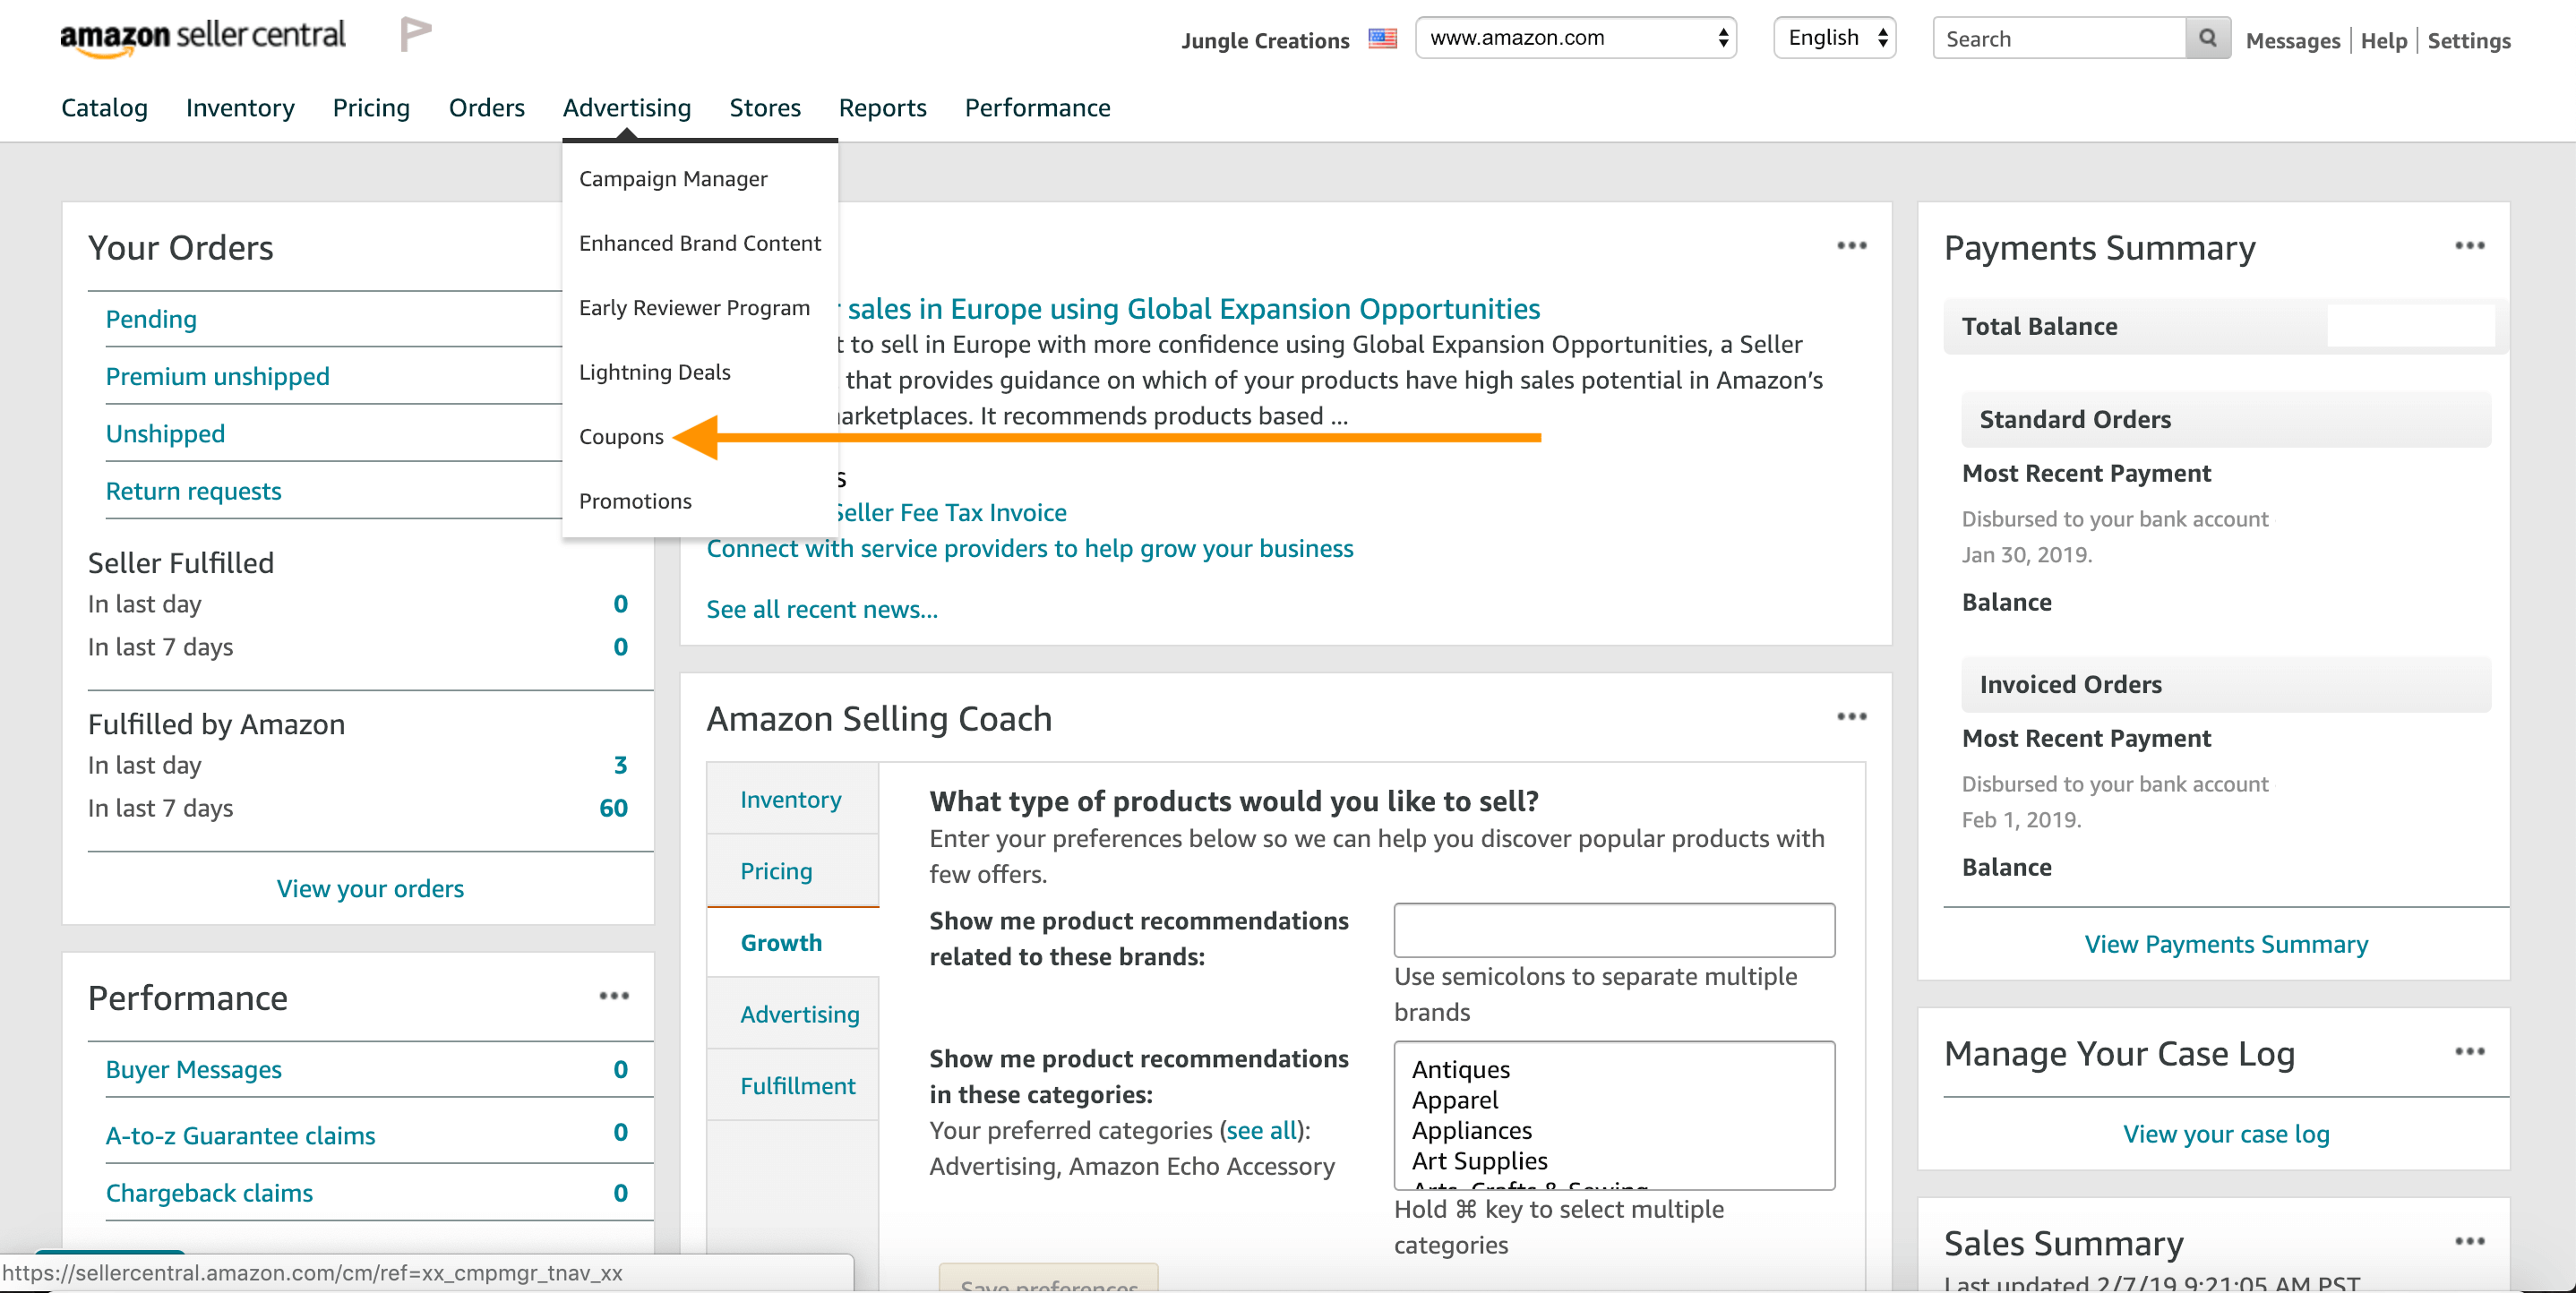Click View Payments Summary link
2576x1293 pixels.
(x=2226, y=945)
